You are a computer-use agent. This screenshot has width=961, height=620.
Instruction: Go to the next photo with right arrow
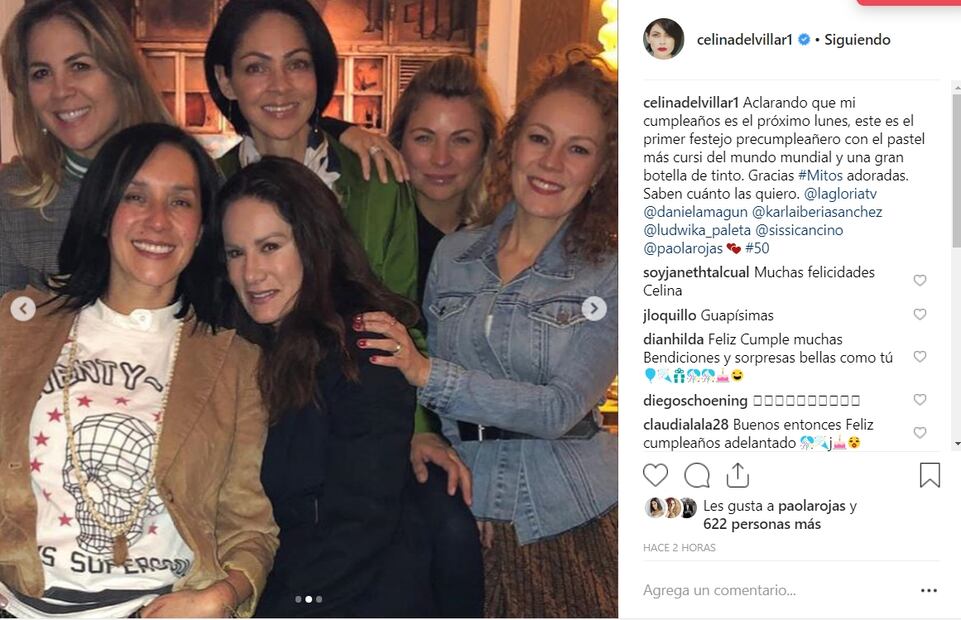(594, 308)
